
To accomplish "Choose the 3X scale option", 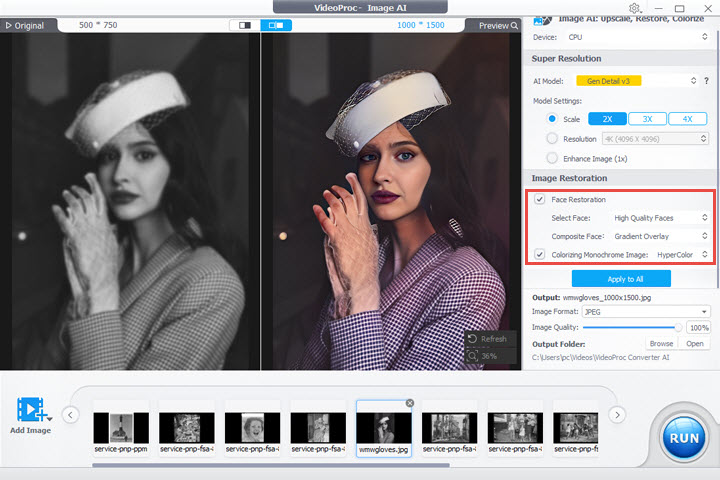I will 647,118.
